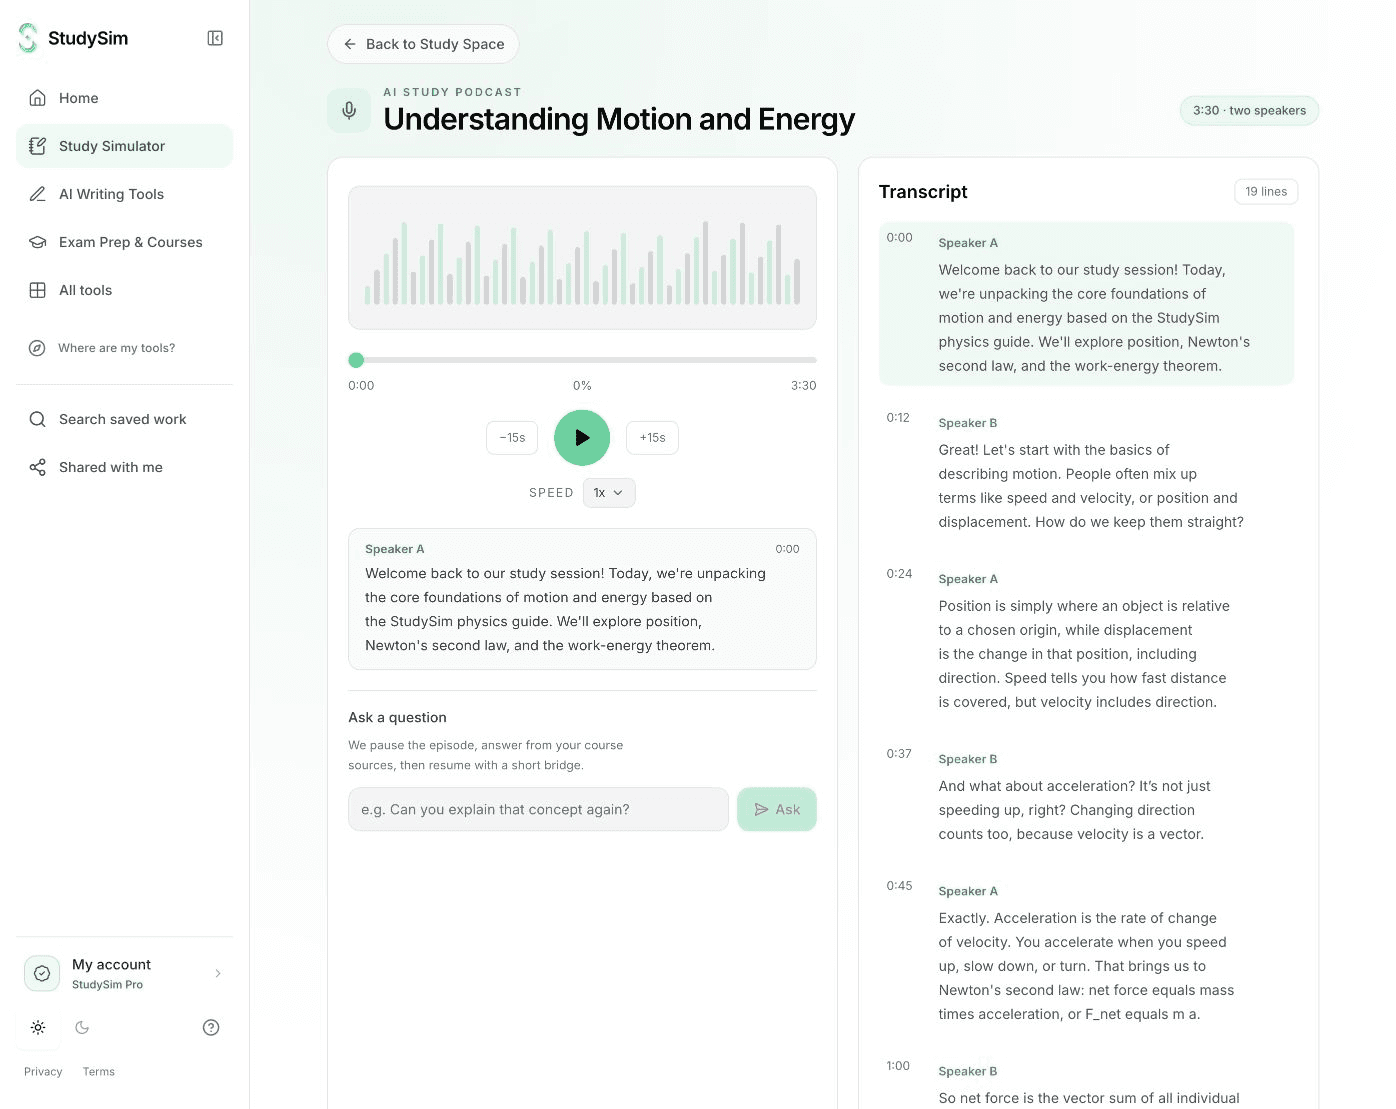
Task: Focus the Ask a question input field
Action: pyautogui.click(x=538, y=809)
